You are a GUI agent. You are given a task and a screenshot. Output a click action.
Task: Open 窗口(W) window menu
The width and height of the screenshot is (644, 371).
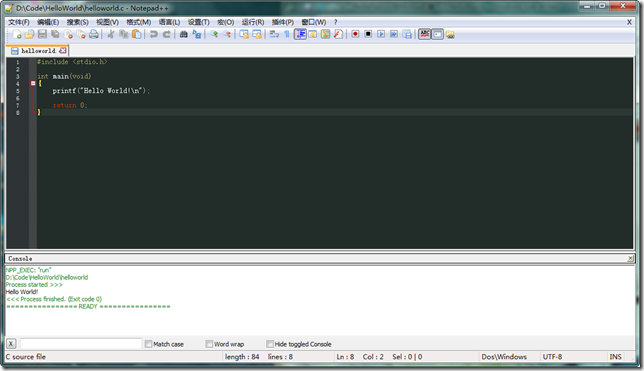[314, 22]
